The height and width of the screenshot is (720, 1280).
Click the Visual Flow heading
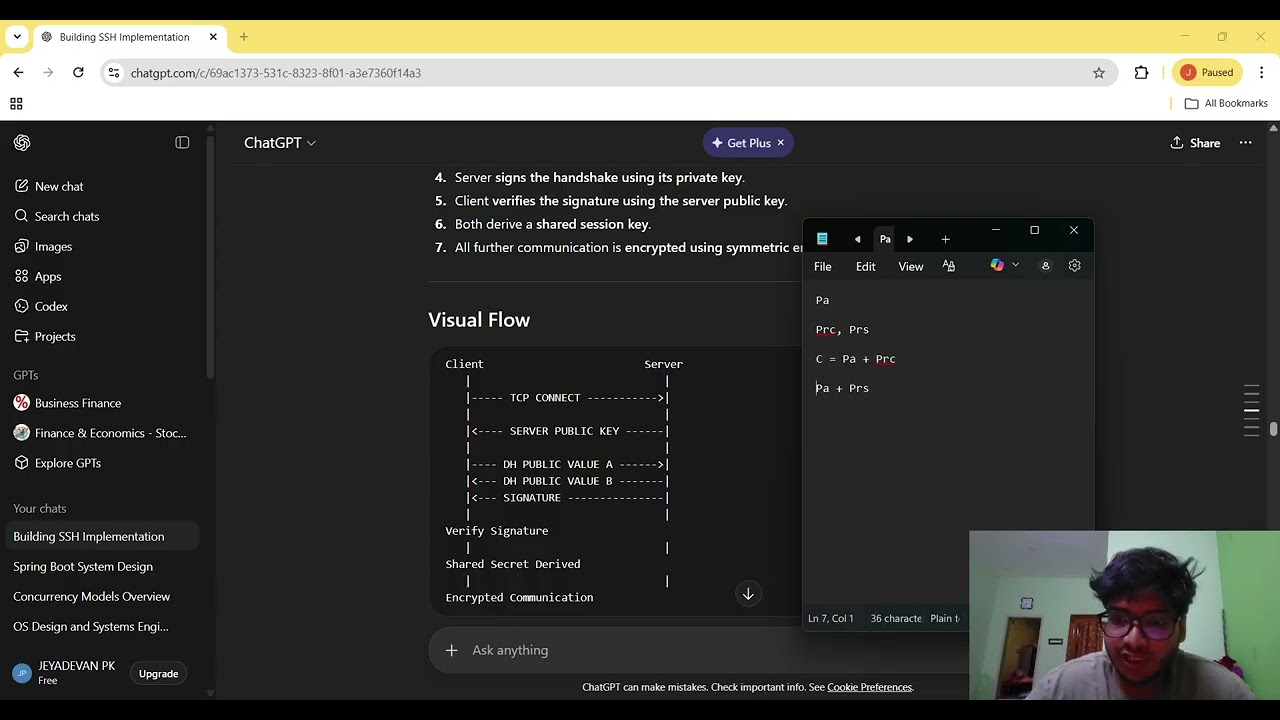479,320
